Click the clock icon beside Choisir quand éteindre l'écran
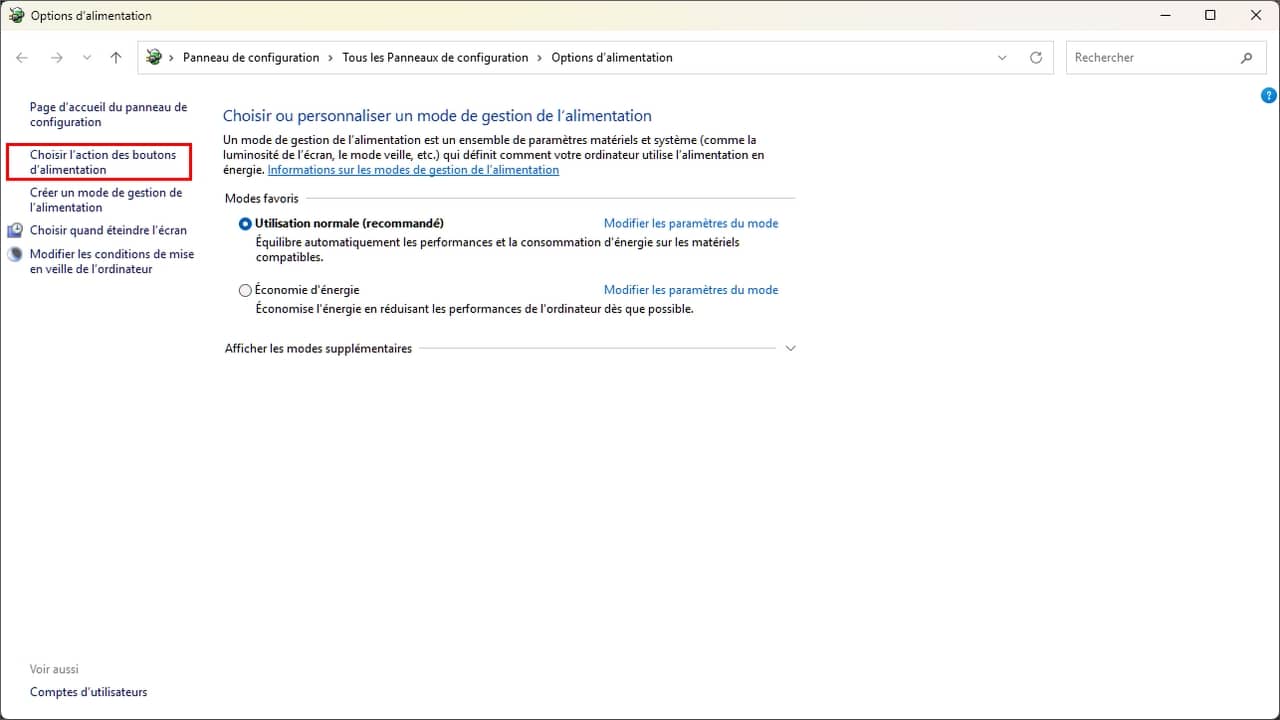 pyautogui.click(x=15, y=230)
